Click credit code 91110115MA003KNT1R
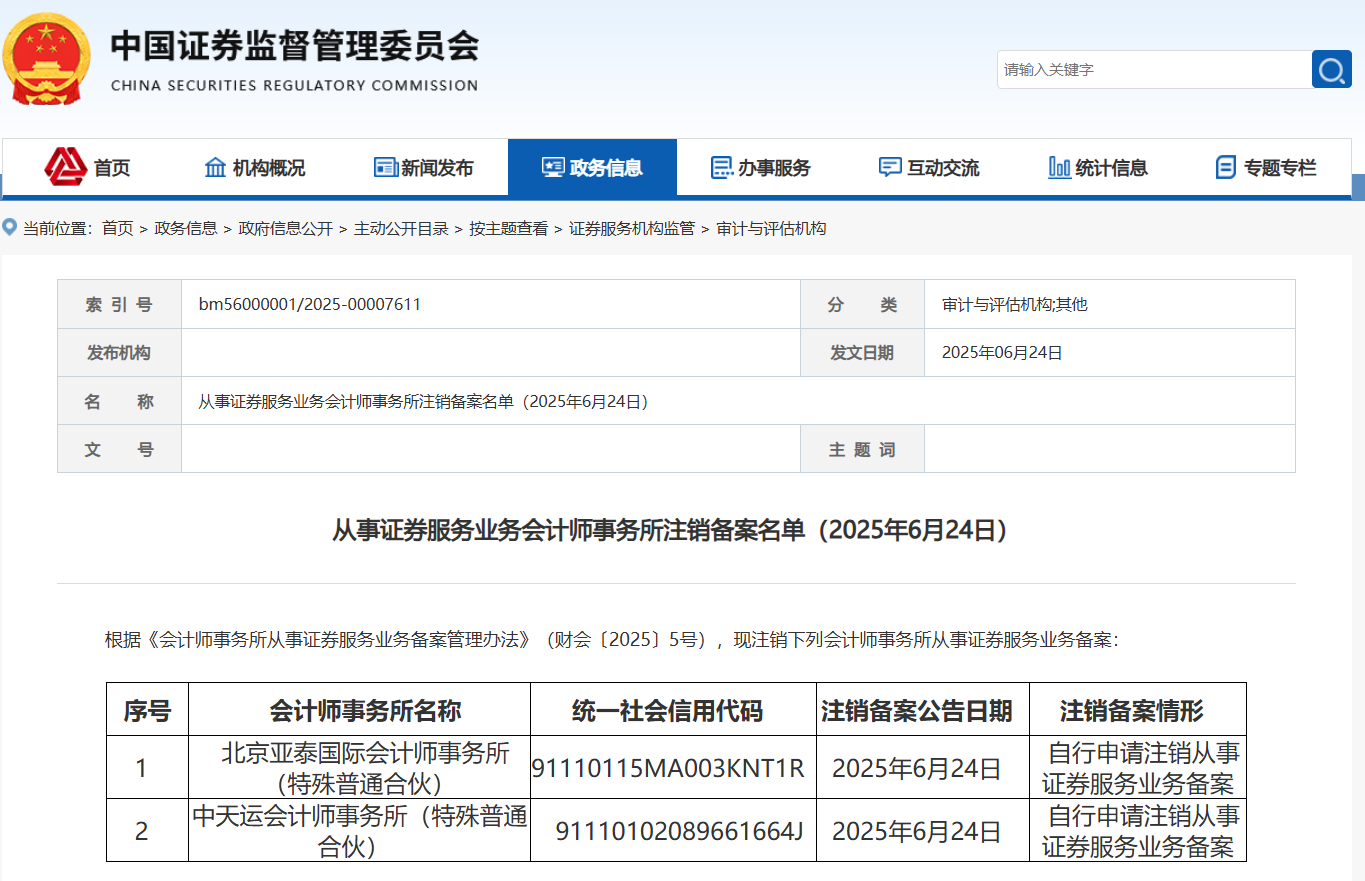Image resolution: width=1365 pixels, height=881 pixels. tap(668, 768)
